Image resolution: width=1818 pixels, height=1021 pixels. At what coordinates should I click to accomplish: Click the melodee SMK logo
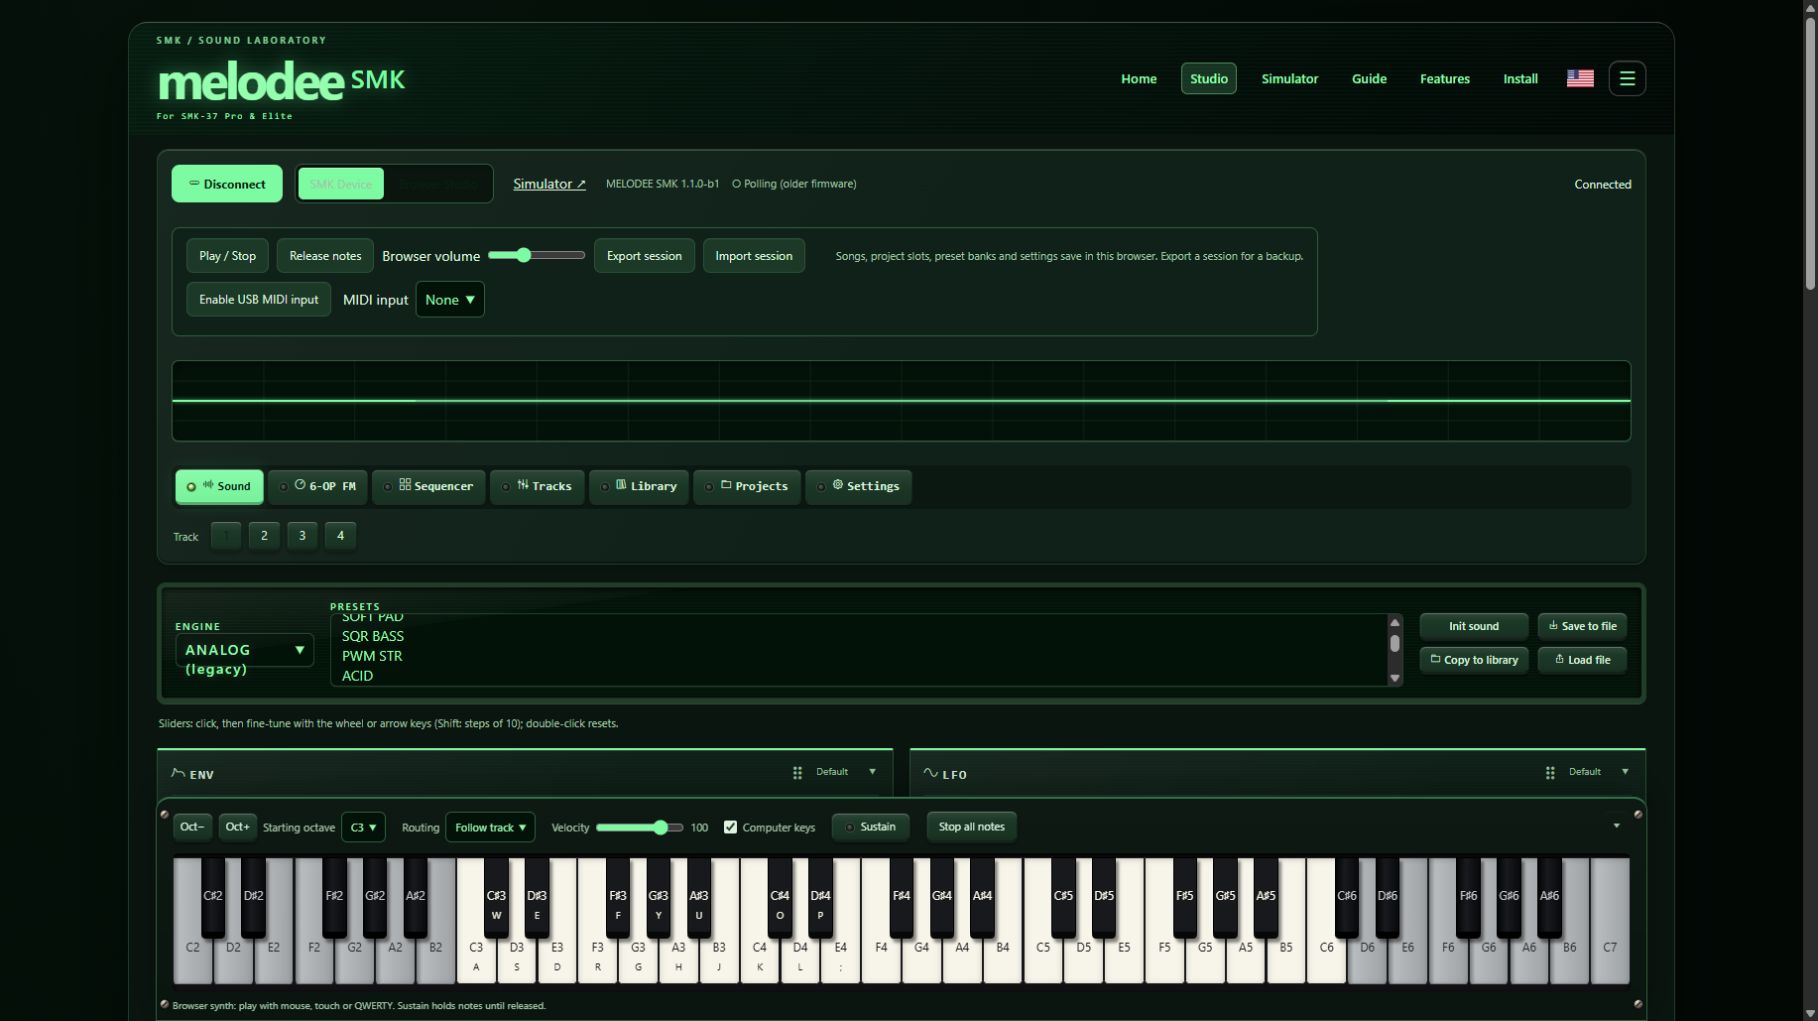(281, 81)
